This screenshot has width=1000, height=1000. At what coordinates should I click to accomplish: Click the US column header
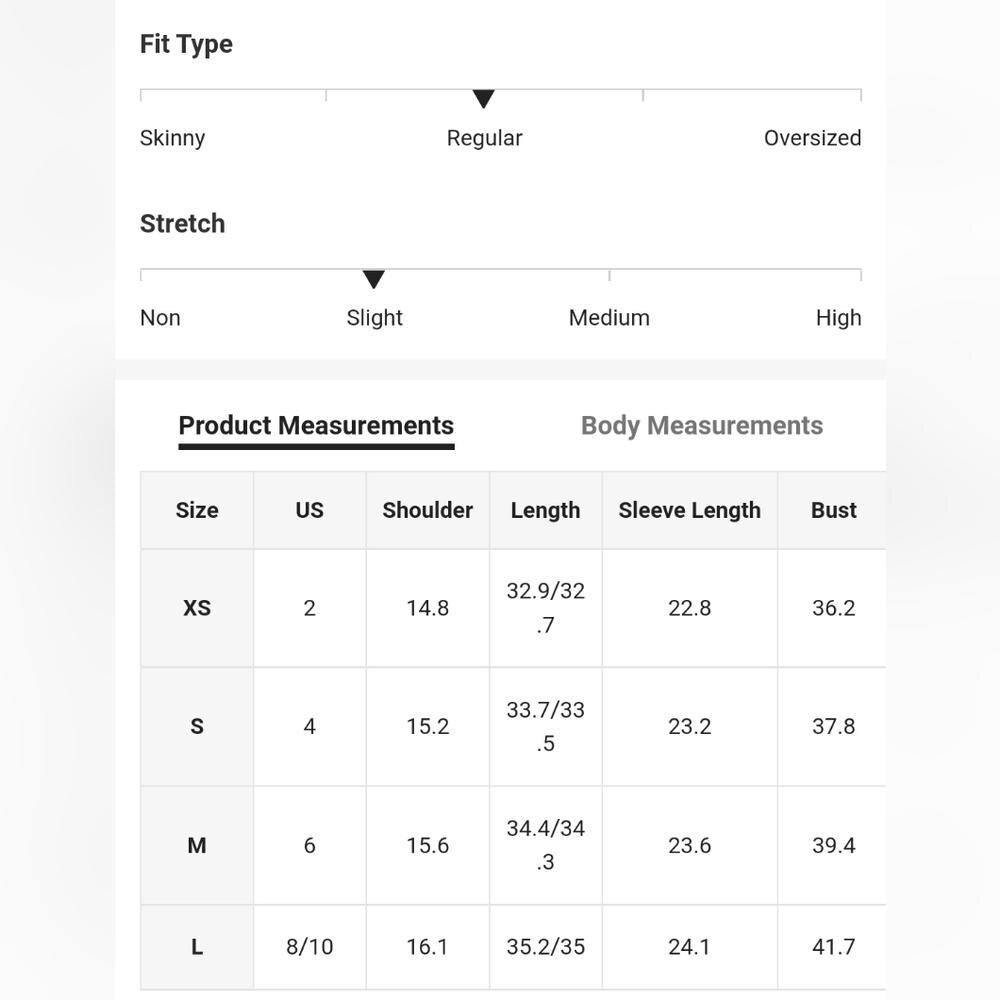[309, 510]
